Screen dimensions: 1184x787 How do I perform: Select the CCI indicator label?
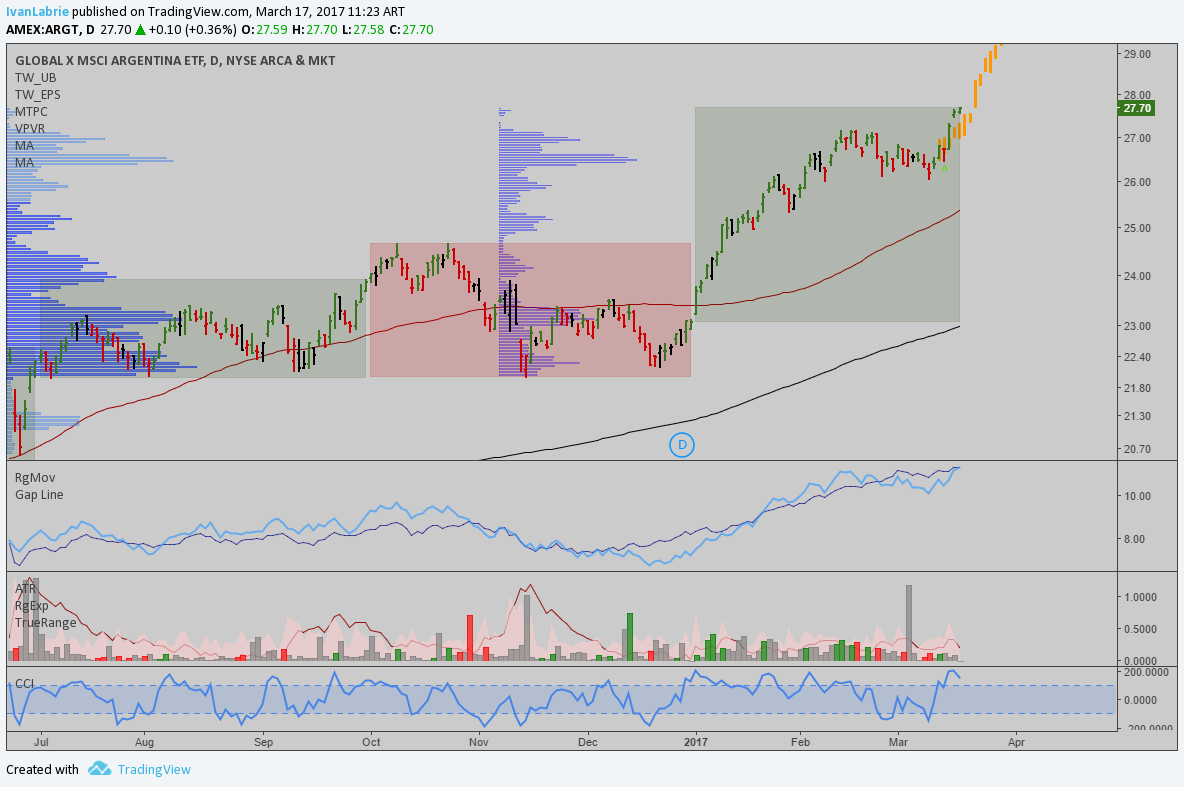(x=25, y=684)
